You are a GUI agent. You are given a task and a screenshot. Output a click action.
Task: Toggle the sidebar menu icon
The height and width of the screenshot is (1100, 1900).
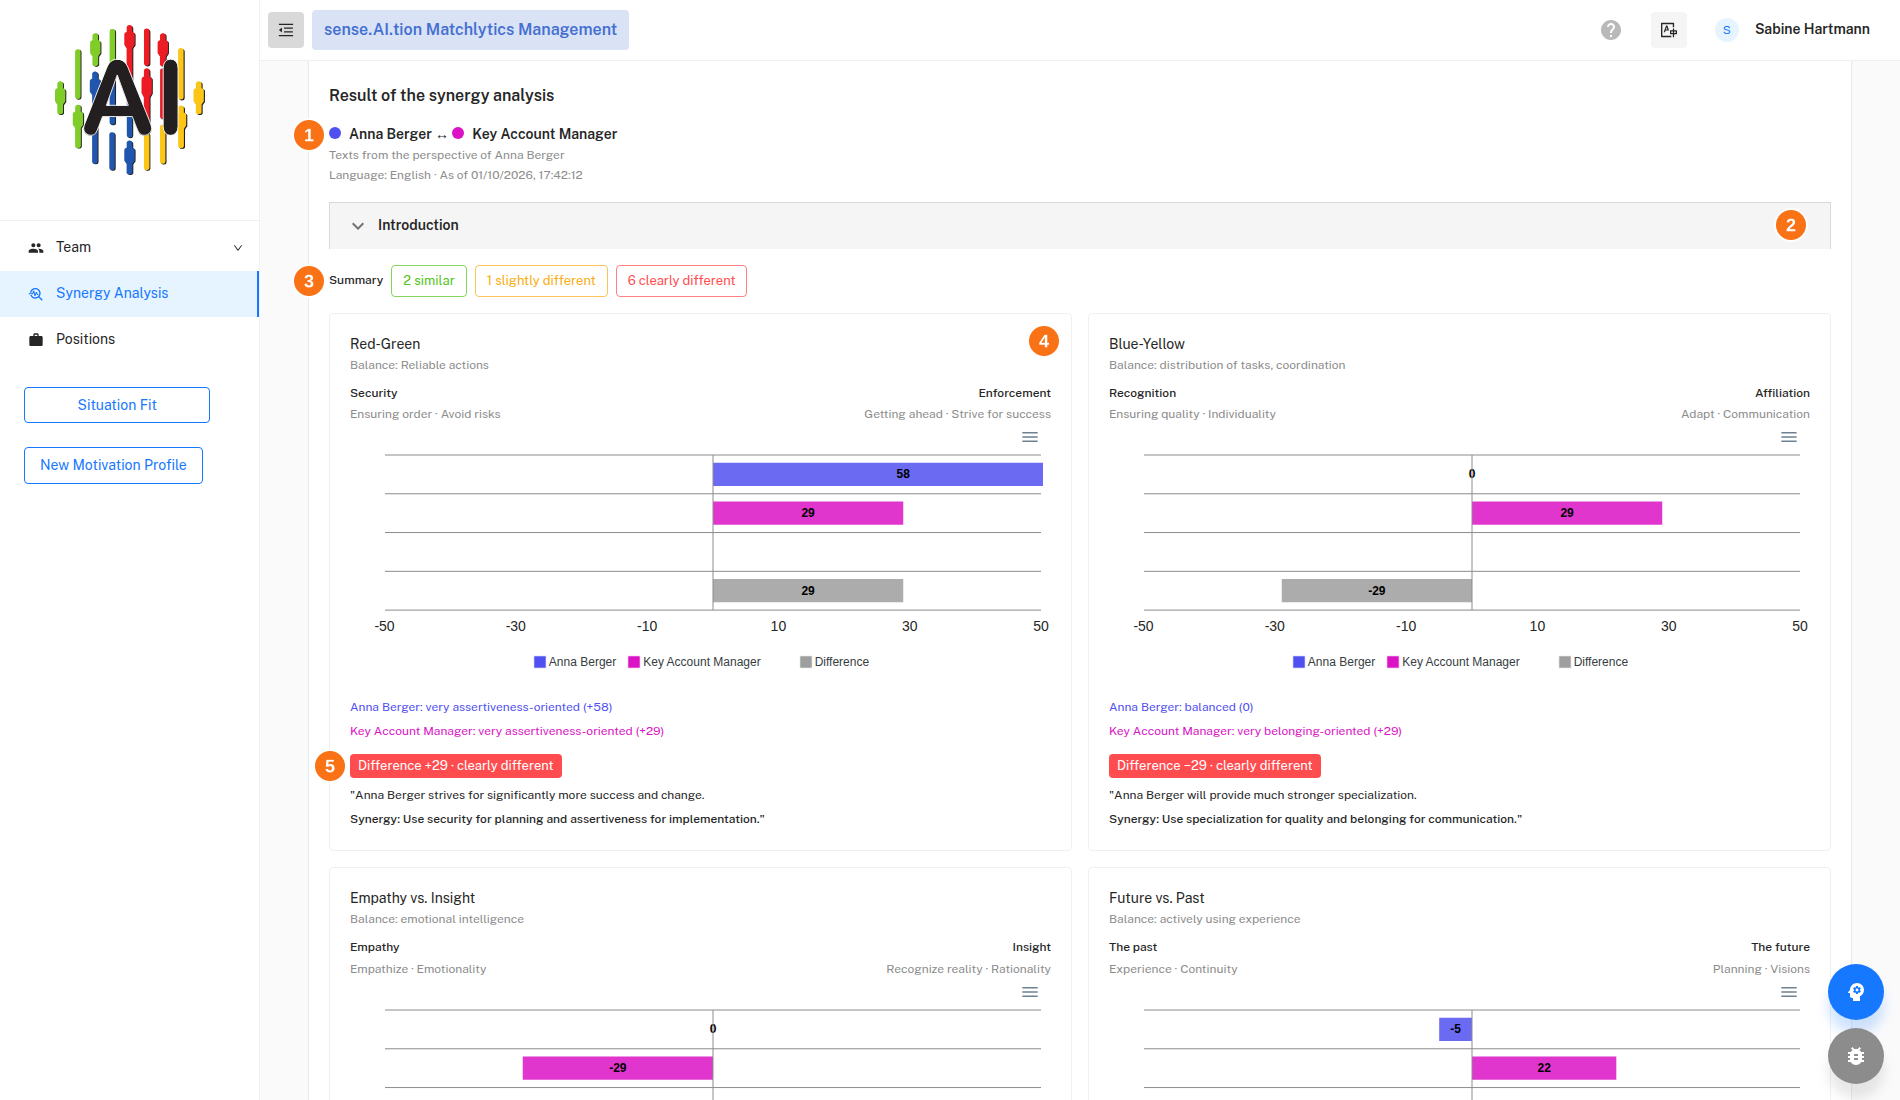pyautogui.click(x=286, y=30)
